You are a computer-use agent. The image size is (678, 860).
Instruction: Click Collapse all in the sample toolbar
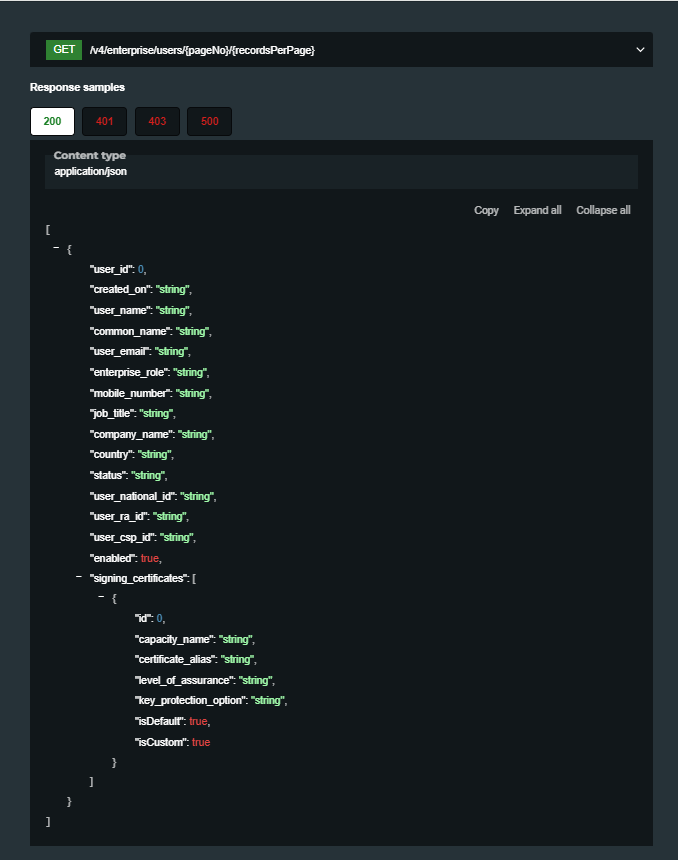click(x=603, y=210)
